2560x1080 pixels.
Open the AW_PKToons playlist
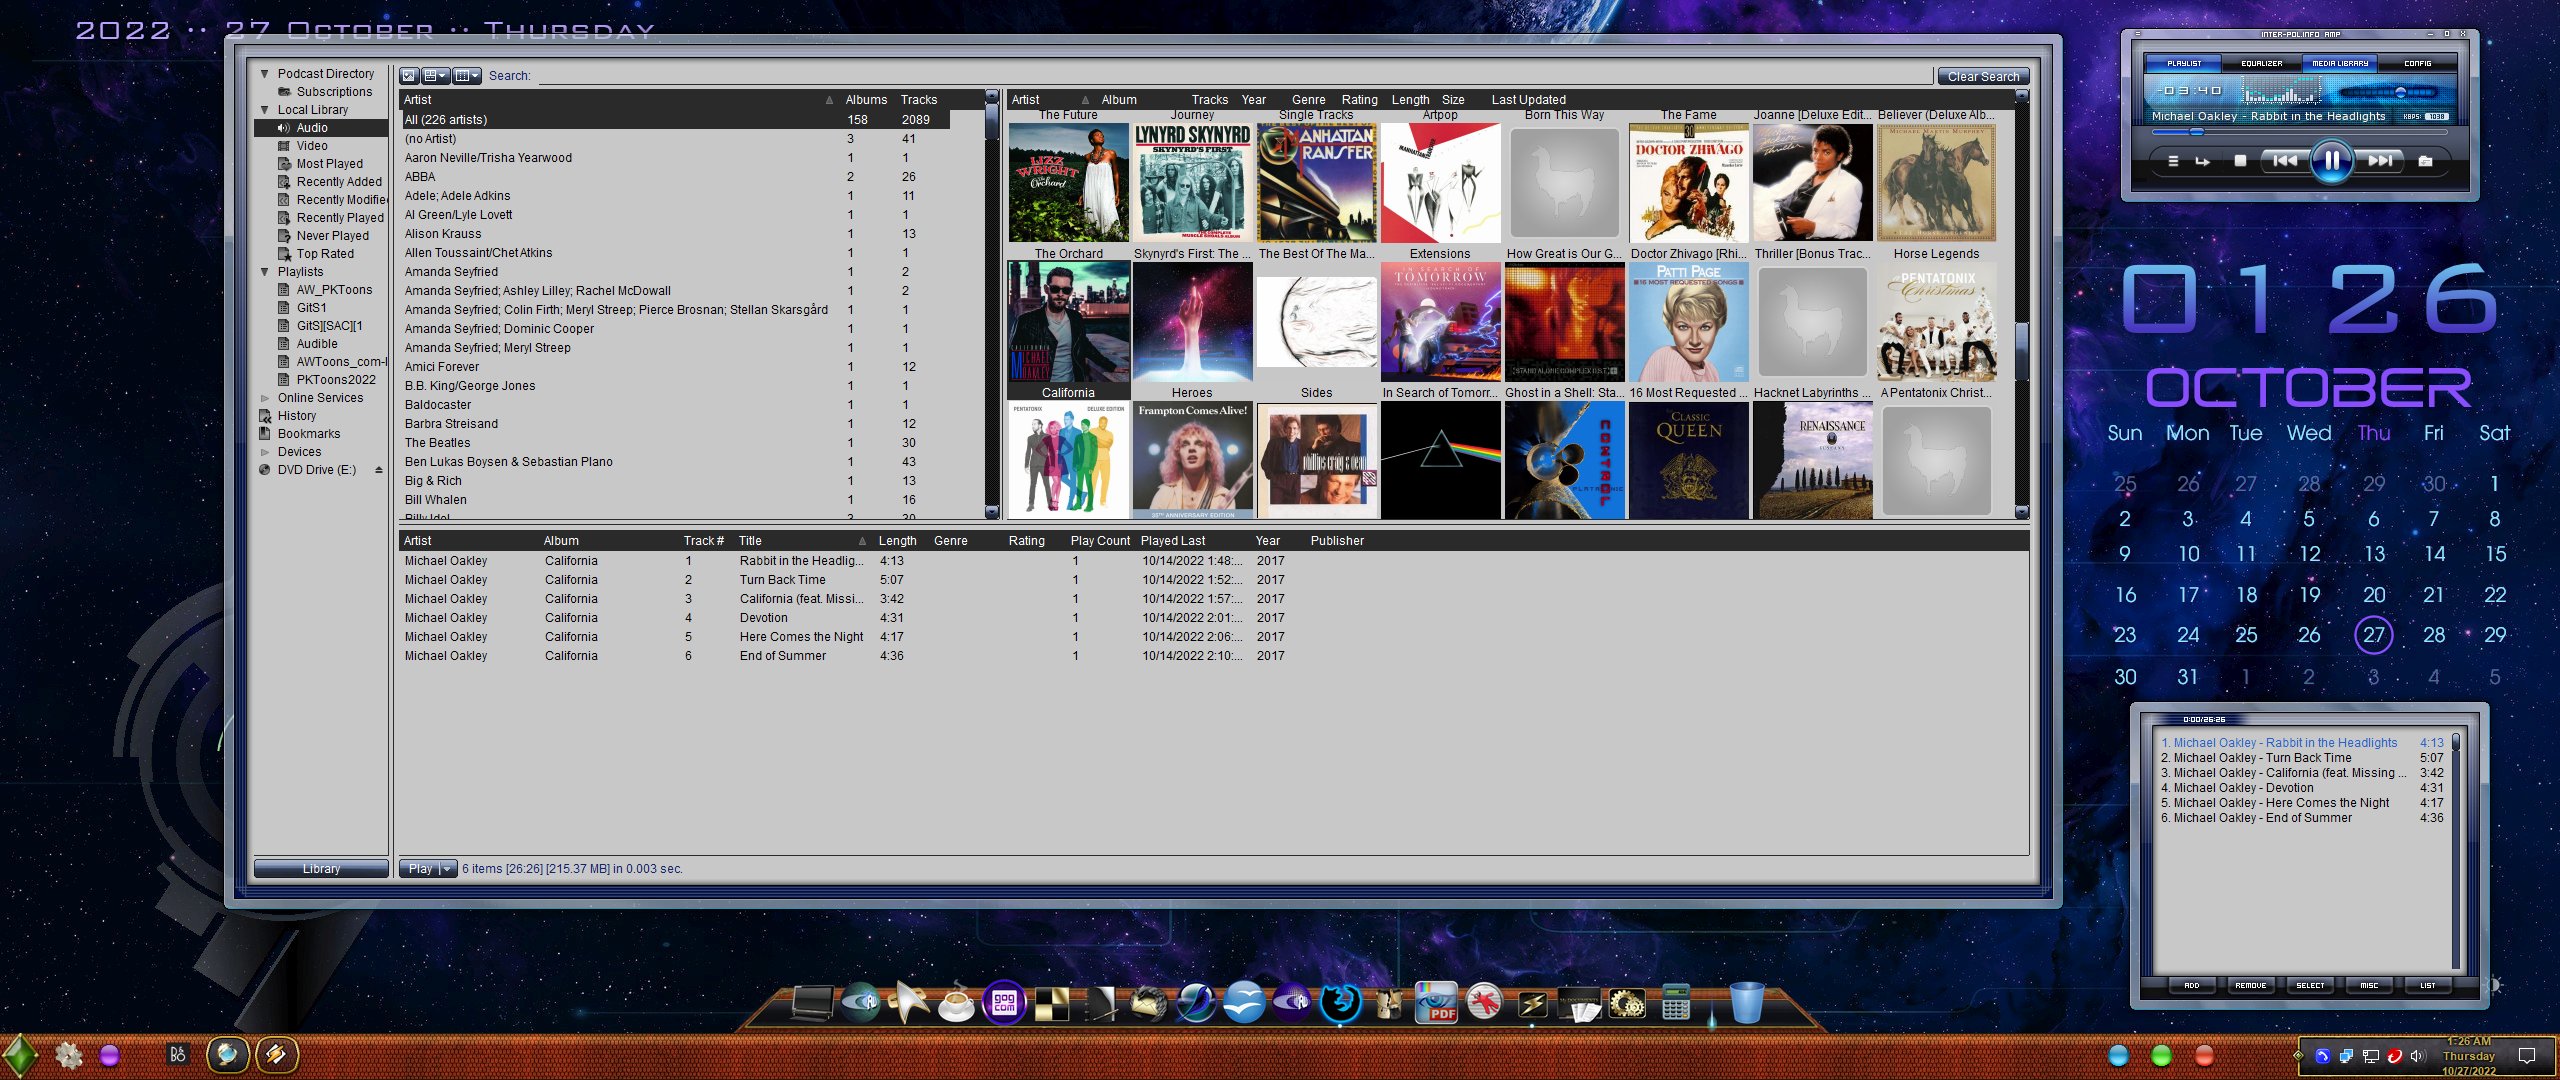pyautogui.click(x=334, y=289)
